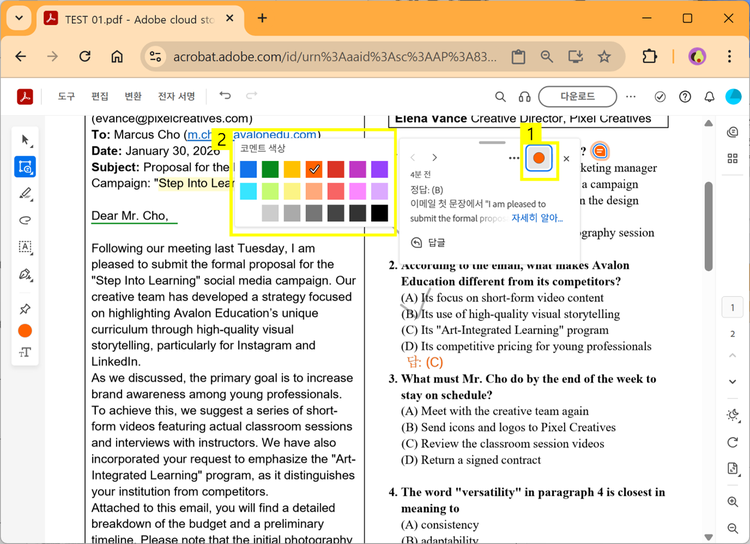Select the text box selection tool
Screen dimensions: 750x544
pos(25,247)
